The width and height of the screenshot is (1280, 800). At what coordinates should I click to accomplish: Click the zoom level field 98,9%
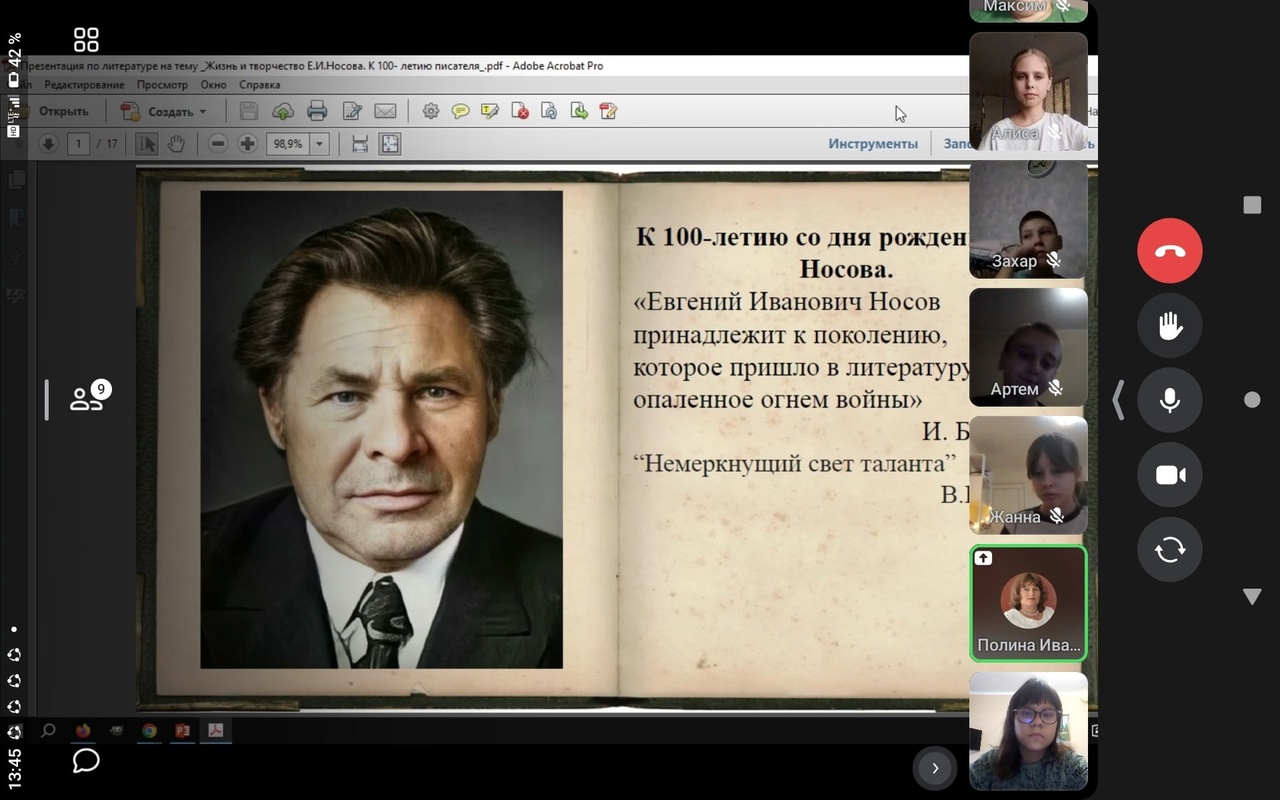[288, 144]
